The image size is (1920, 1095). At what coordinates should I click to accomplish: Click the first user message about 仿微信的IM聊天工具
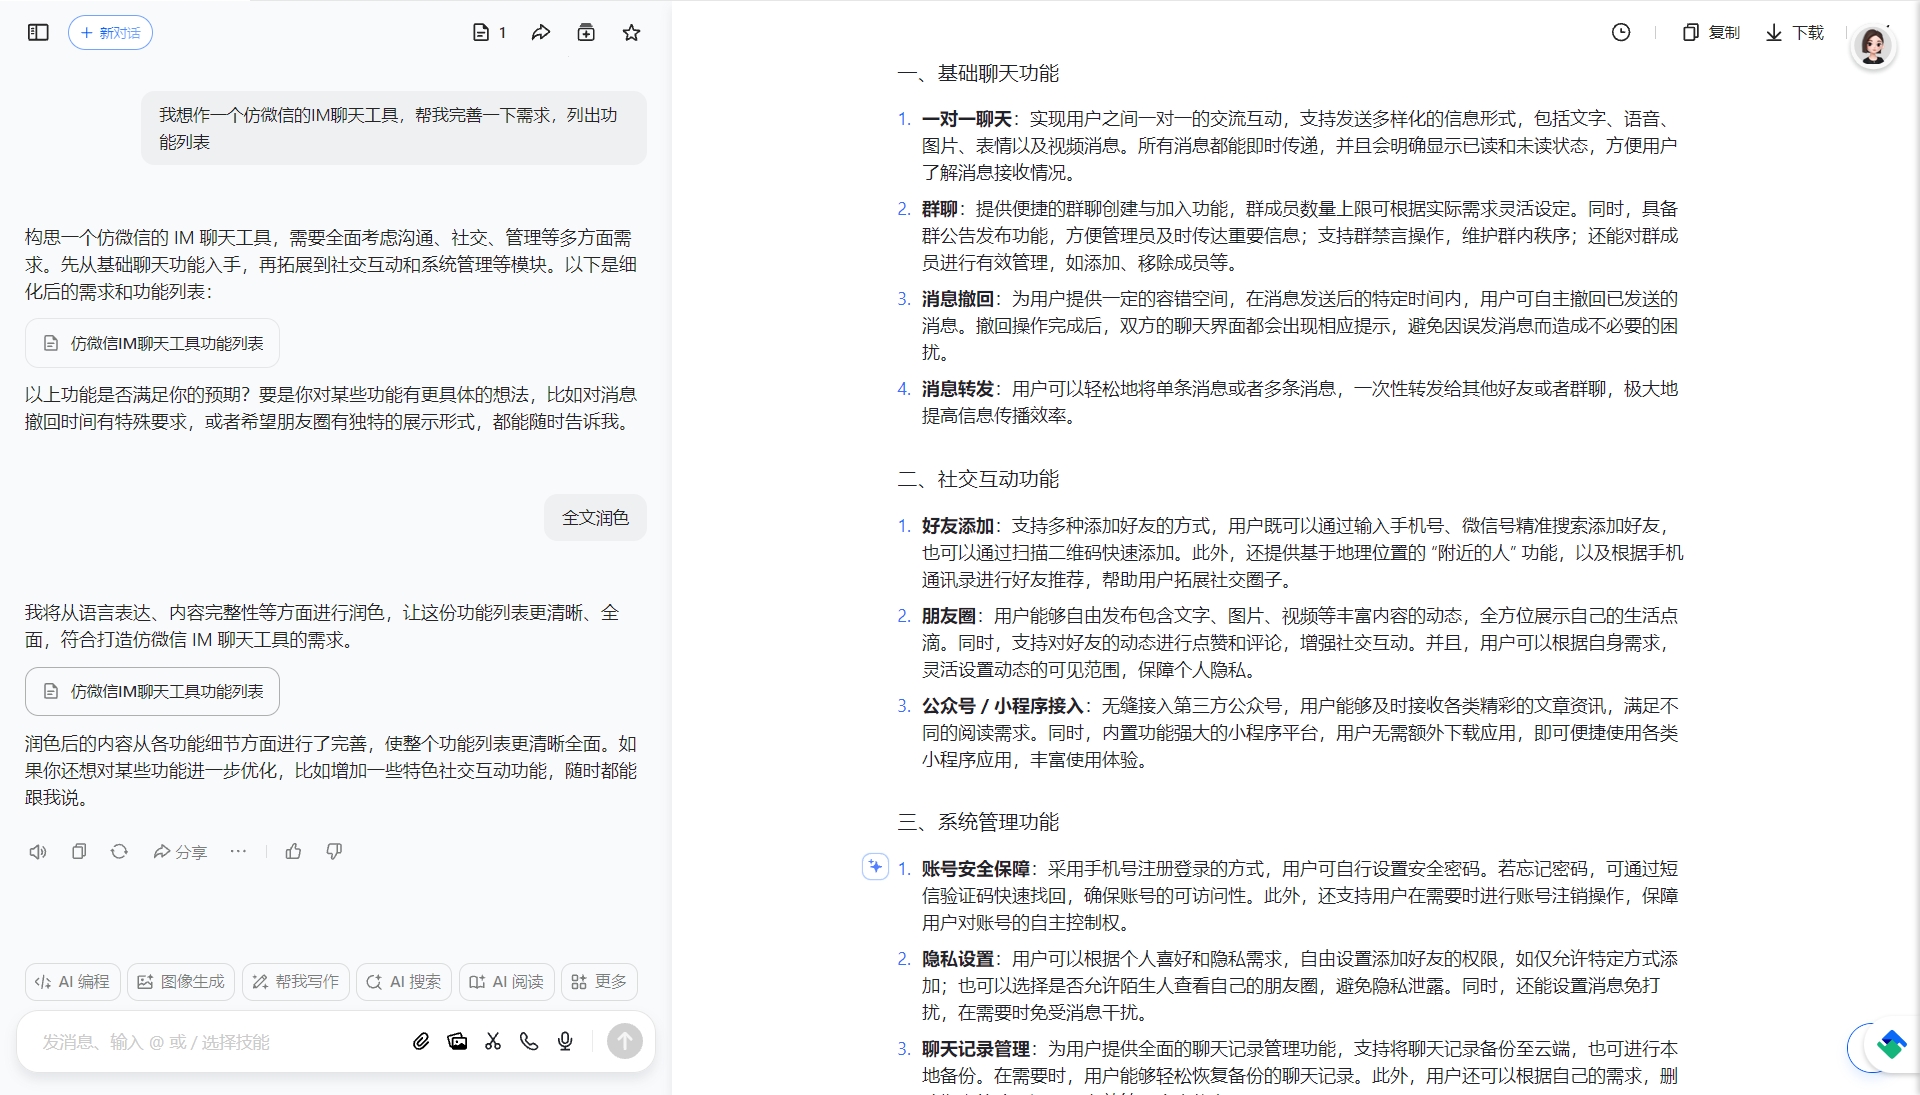(394, 128)
